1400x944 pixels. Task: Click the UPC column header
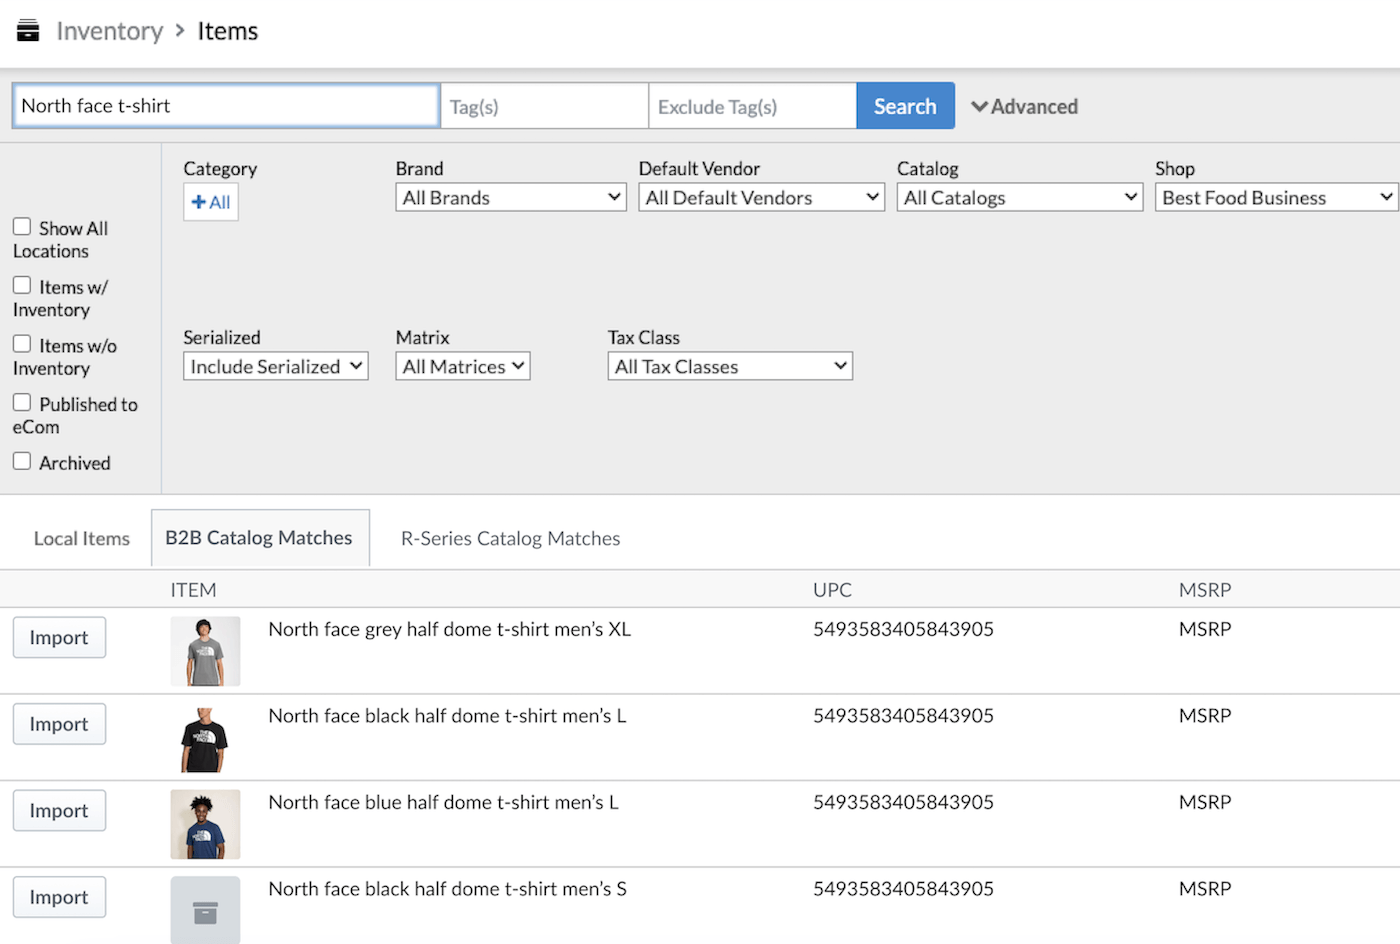click(832, 590)
